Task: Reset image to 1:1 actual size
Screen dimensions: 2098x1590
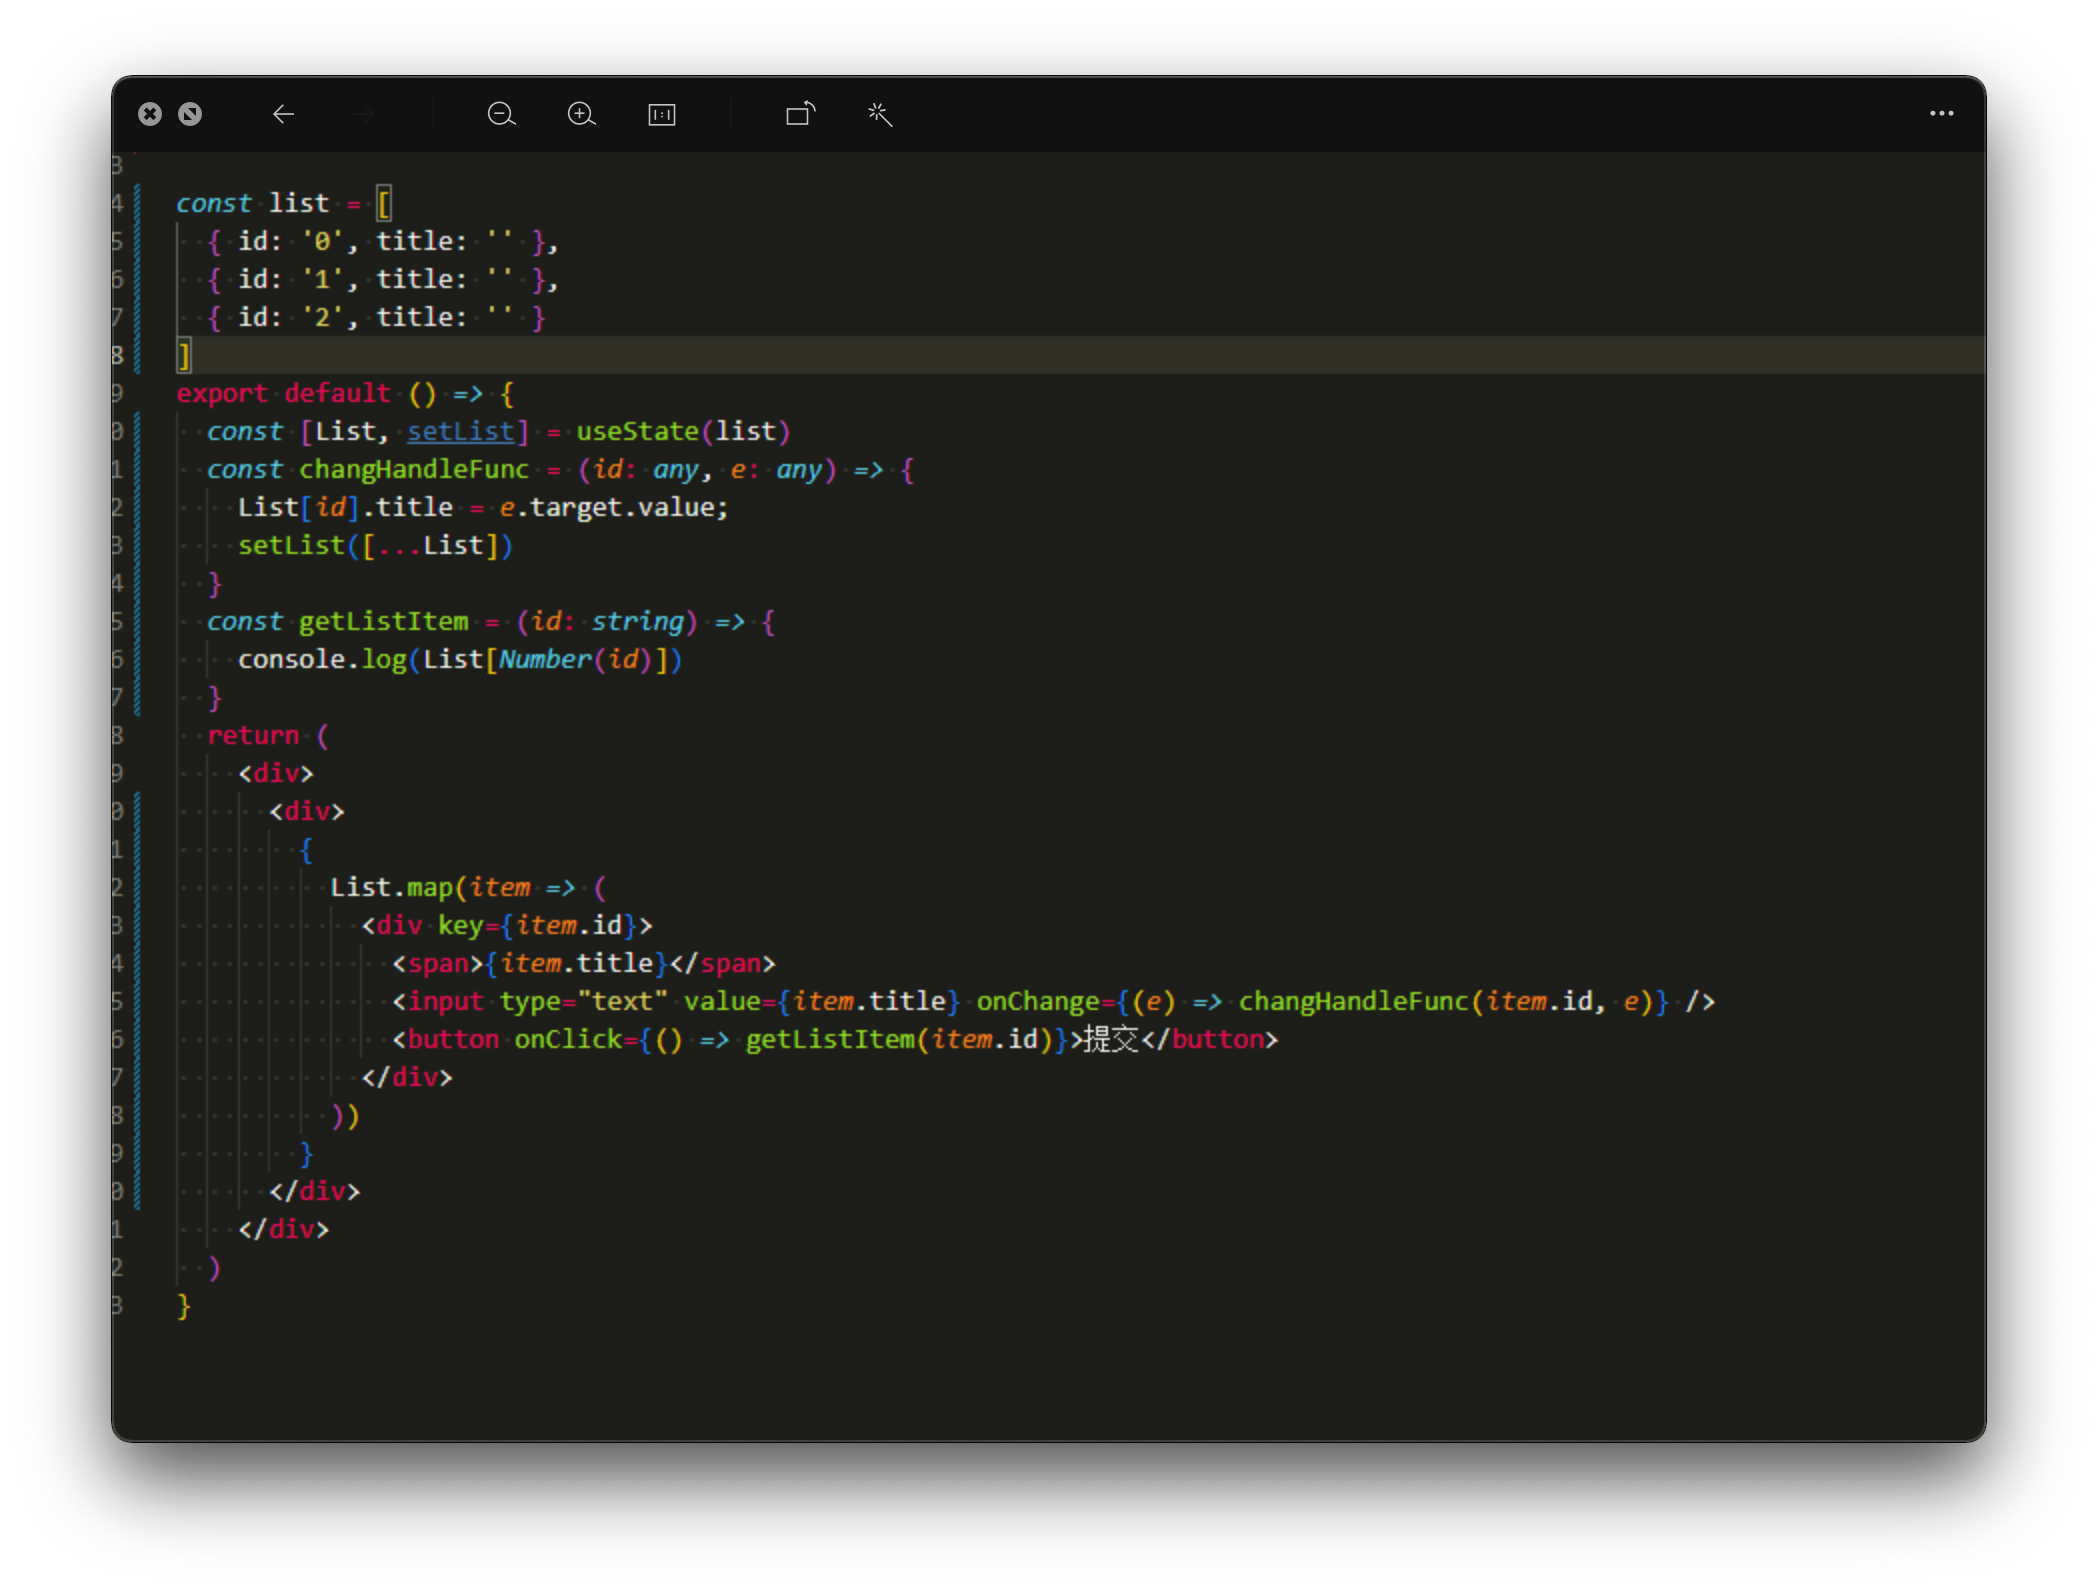Action: pyautogui.click(x=662, y=114)
